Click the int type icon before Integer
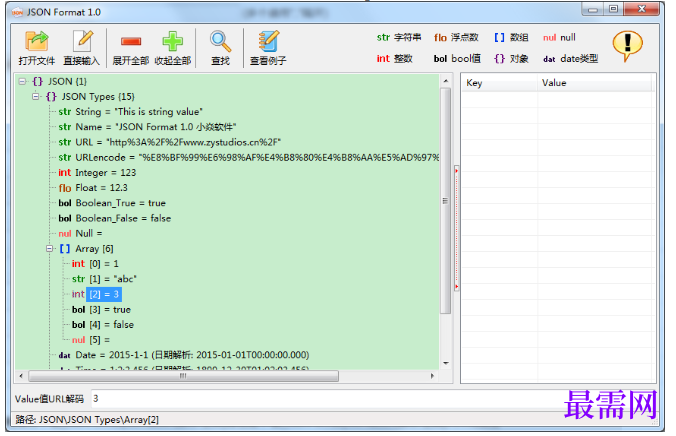676x436 pixels. click(65, 173)
